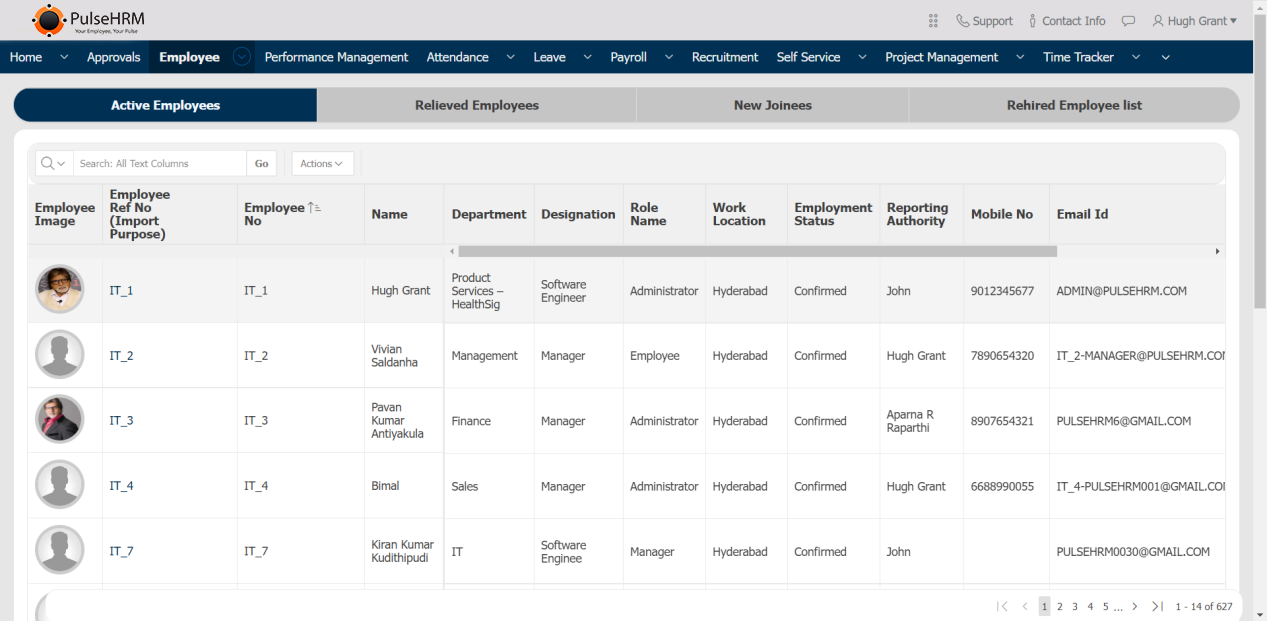Viewport: 1267px width, 621px height.
Task: Click the Employee No sort ascending icon
Action: click(x=315, y=208)
